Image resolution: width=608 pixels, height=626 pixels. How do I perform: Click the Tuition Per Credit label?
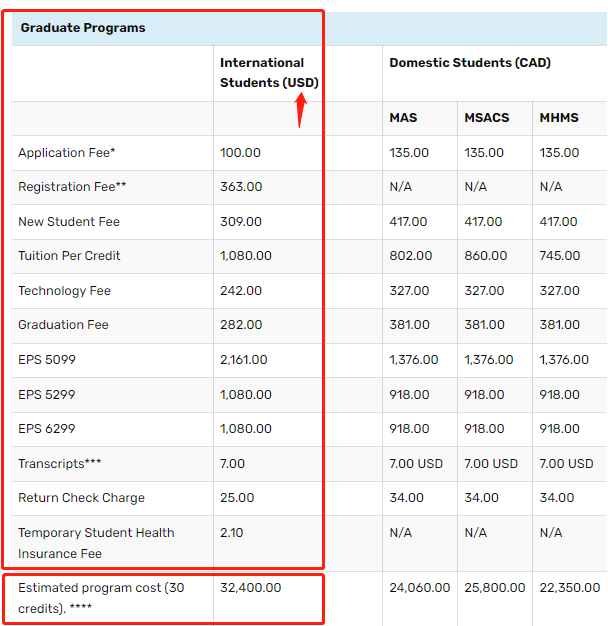point(69,256)
